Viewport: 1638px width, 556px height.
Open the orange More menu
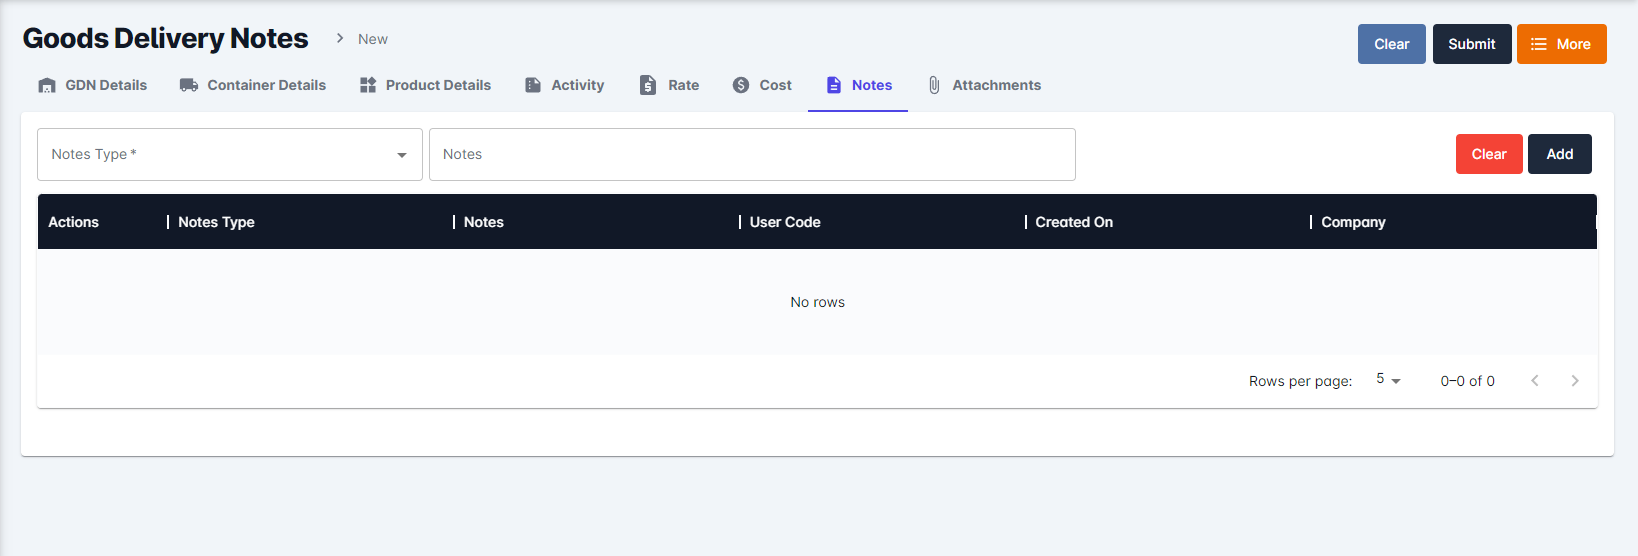(x=1561, y=44)
